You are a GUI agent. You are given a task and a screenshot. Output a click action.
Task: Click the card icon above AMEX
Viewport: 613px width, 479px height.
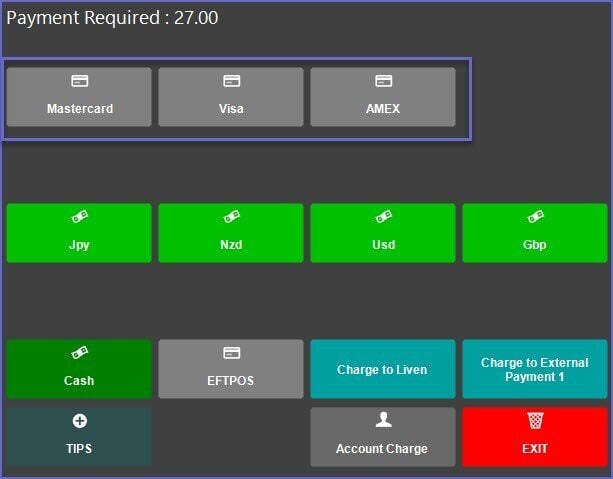[383, 81]
